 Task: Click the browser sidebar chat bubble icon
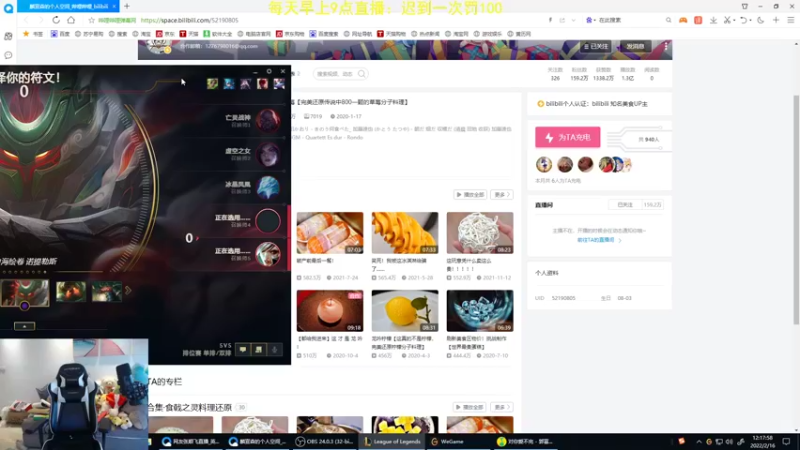click(x=8, y=55)
